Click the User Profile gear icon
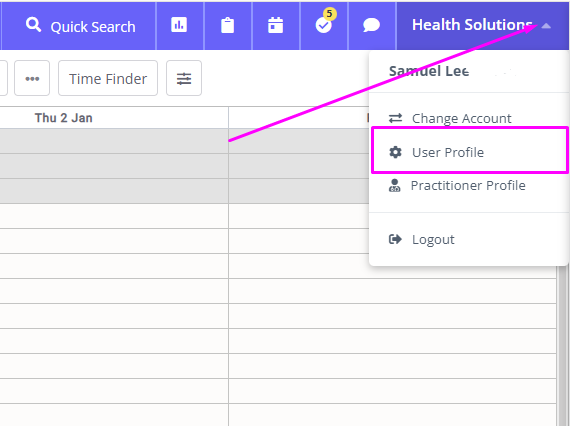The image size is (570, 426). point(396,152)
